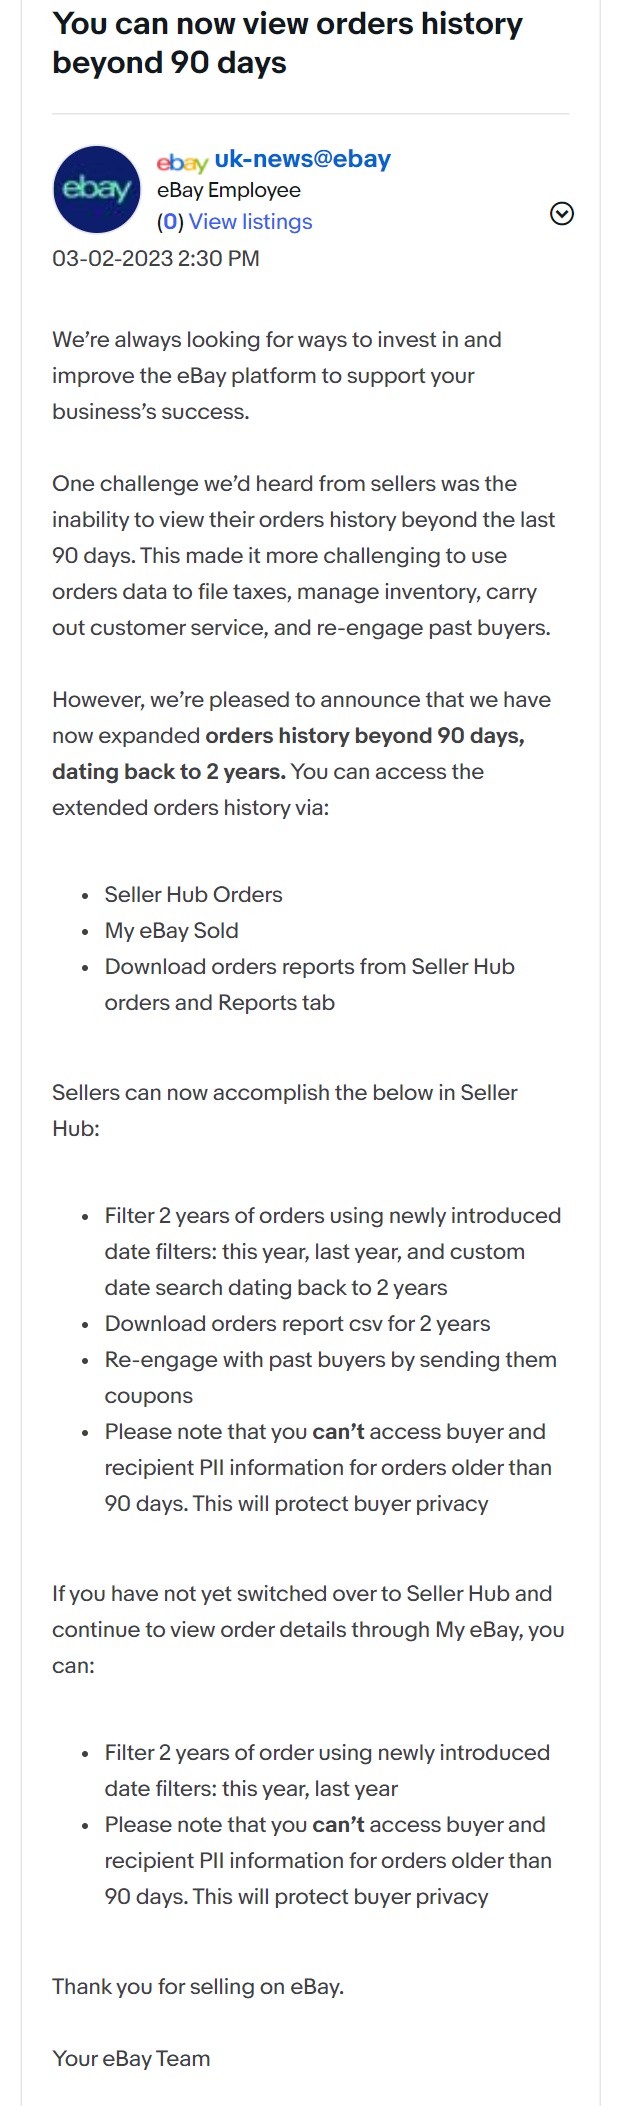Click the (0) feedback score link

point(170,222)
